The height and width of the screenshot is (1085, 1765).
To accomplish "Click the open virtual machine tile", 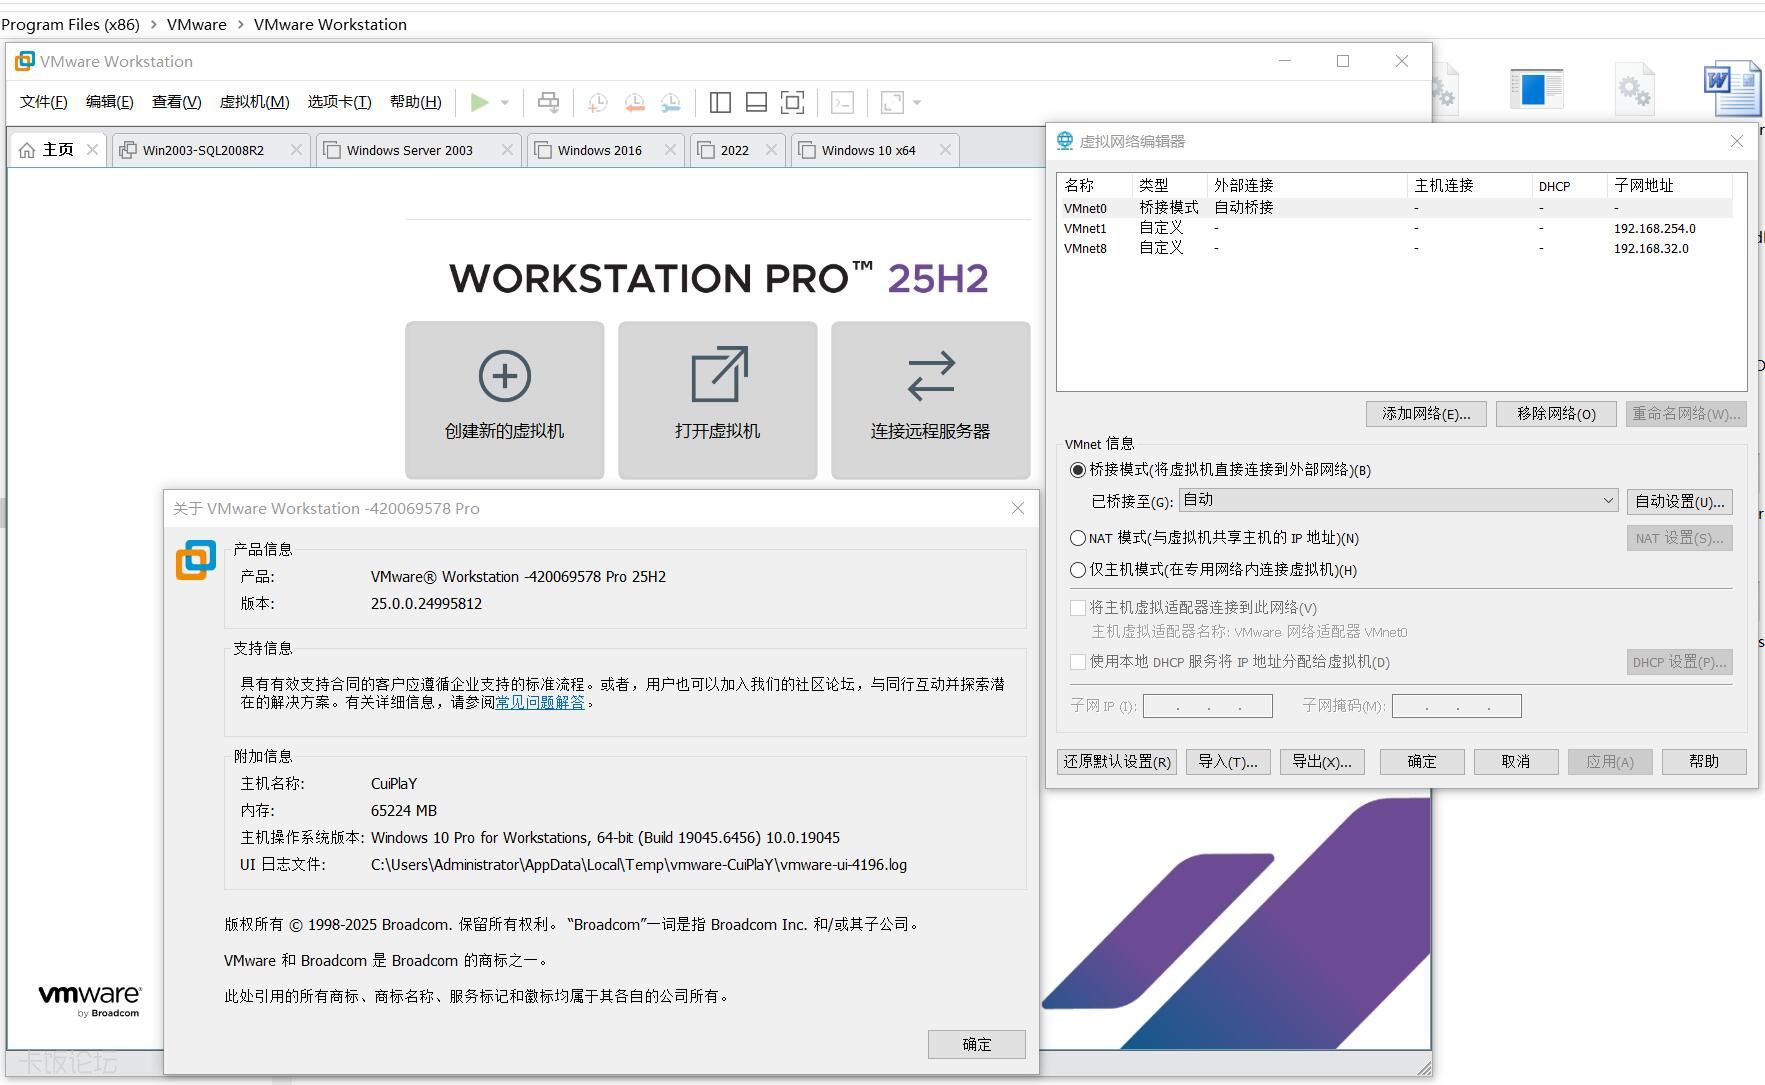I will point(717,400).
